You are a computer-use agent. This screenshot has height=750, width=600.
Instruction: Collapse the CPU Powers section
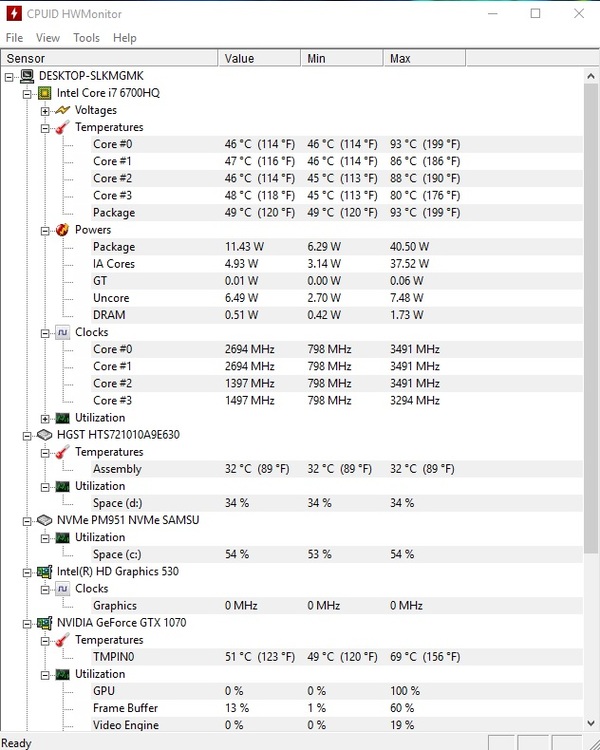point(45,230)
